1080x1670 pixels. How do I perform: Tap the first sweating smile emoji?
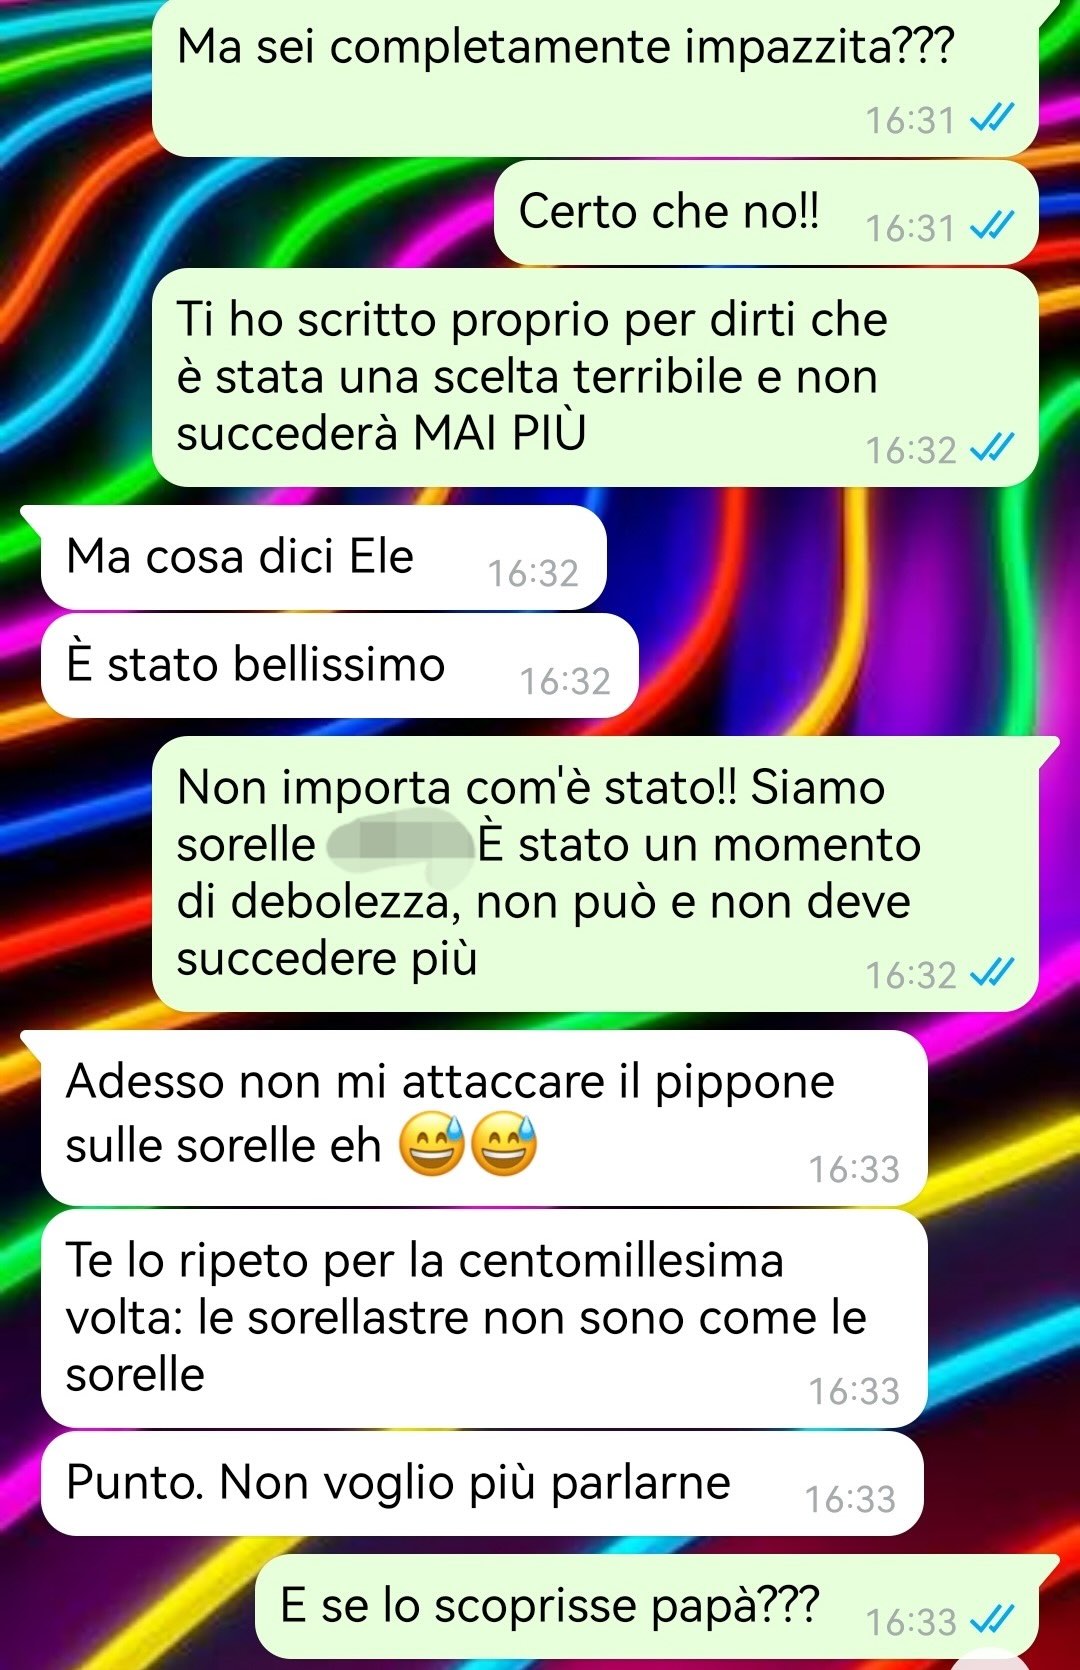432,1144
